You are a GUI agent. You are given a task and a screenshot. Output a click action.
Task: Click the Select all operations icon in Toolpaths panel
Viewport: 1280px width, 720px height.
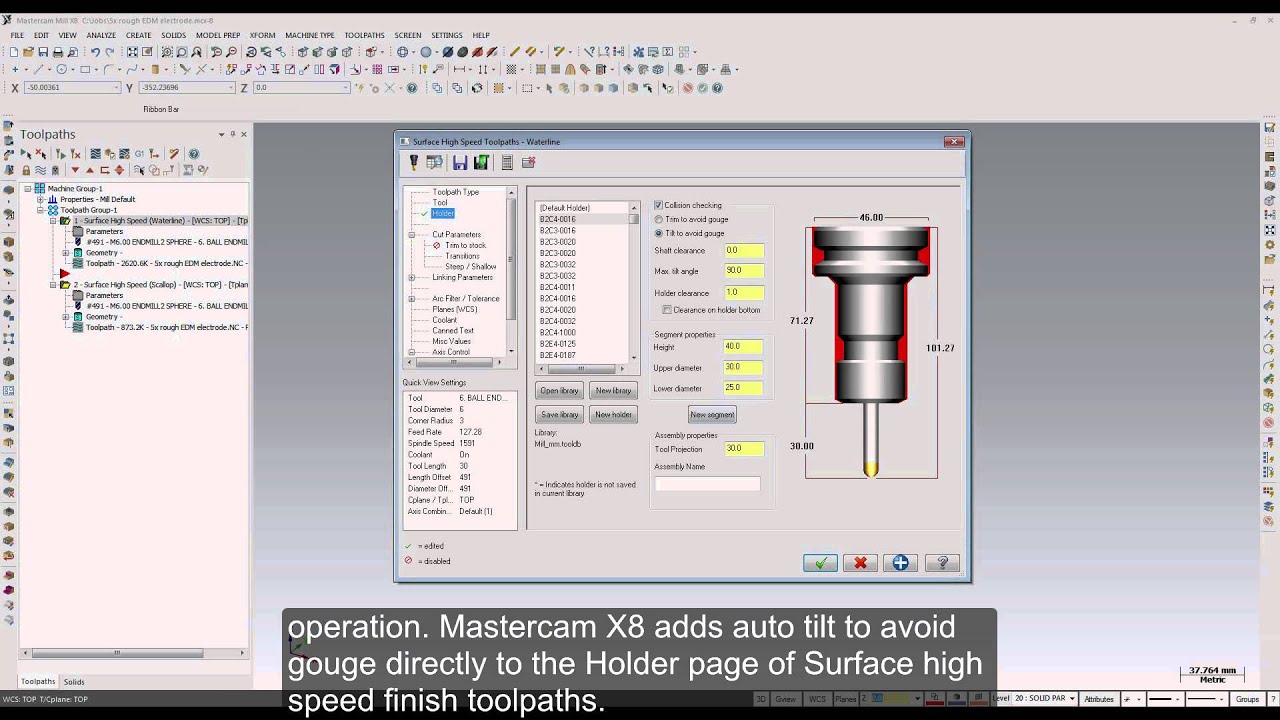26,154
